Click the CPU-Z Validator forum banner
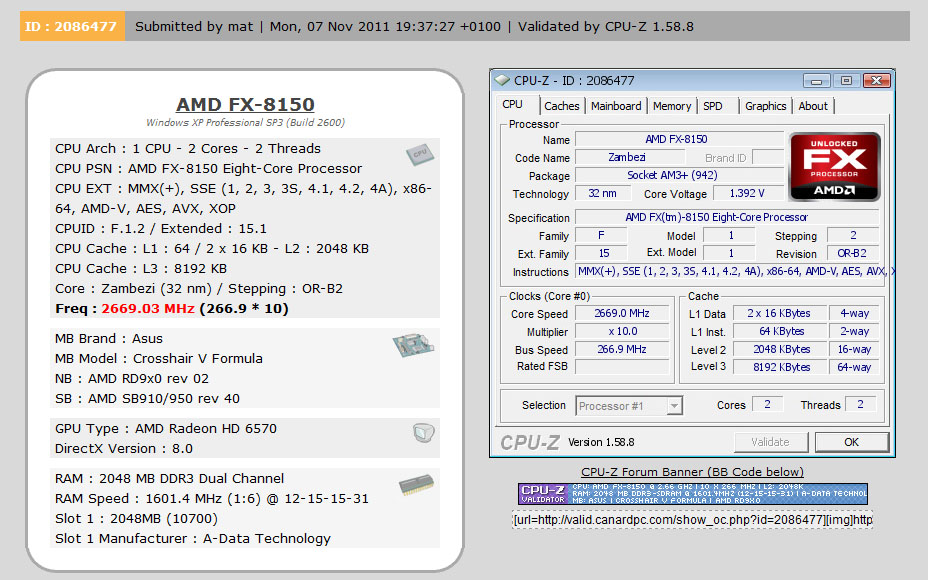928x580 pixels. (692, 494)
